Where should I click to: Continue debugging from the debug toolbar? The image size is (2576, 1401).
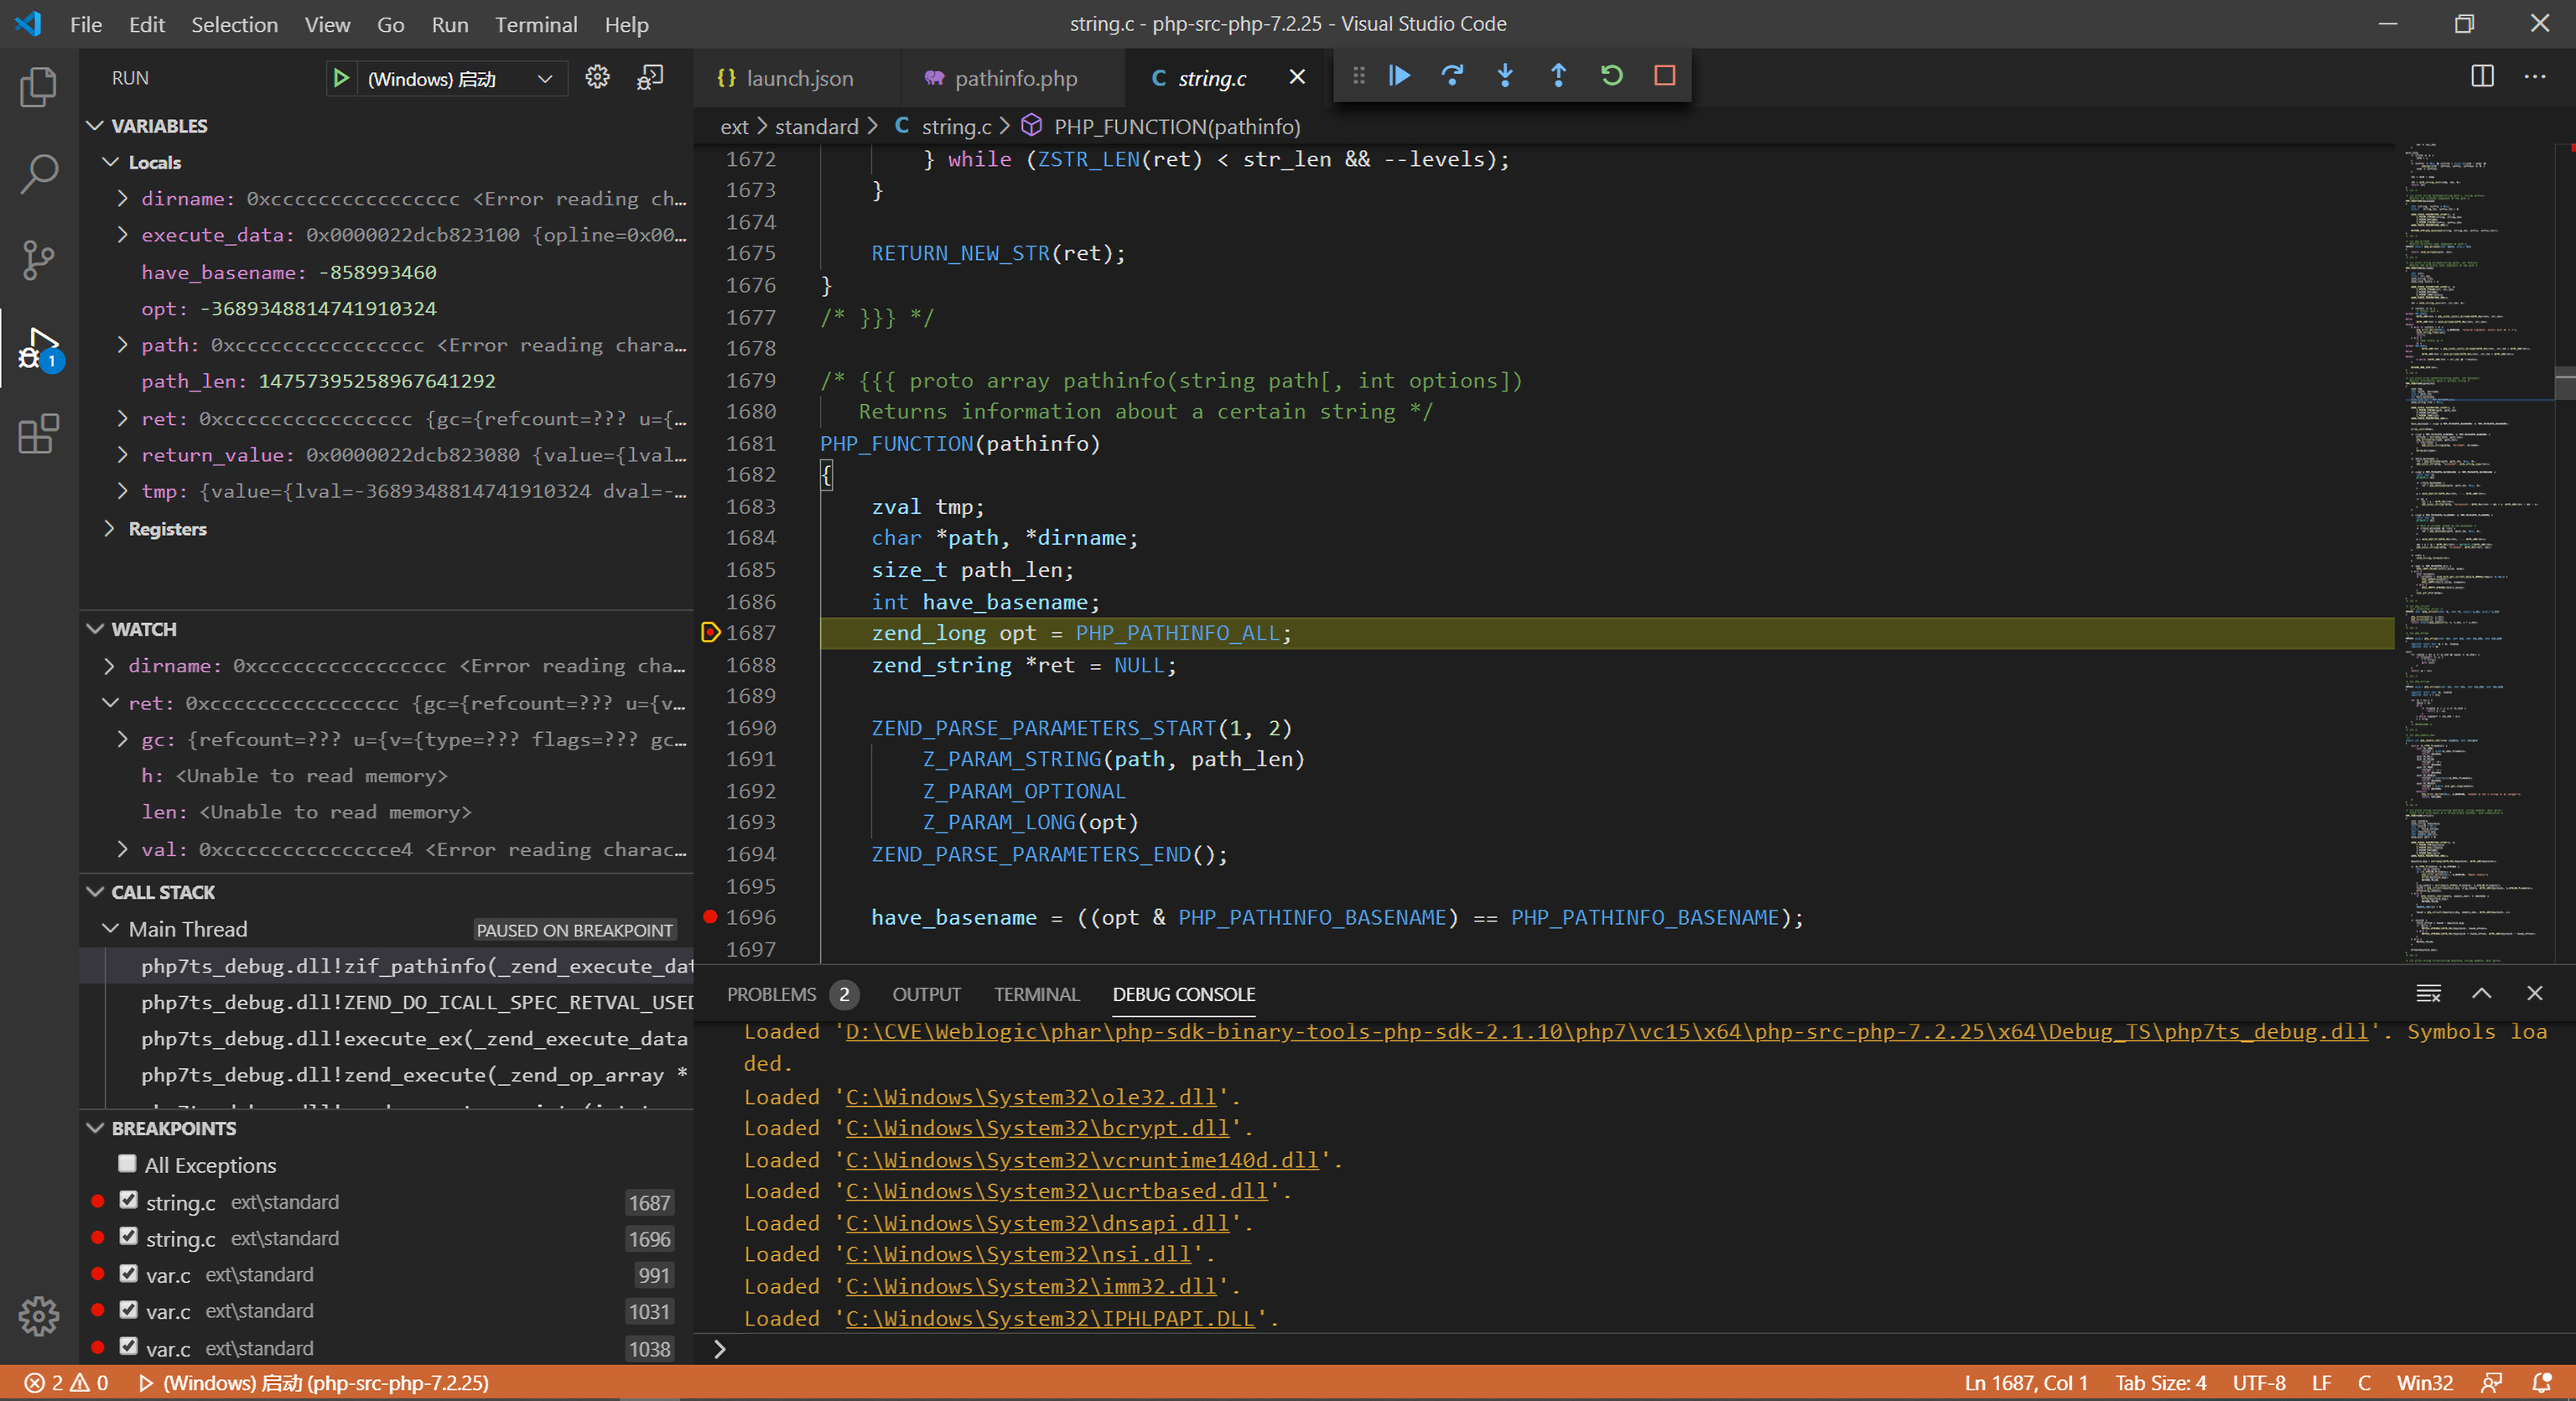[x=1399, y=75]
